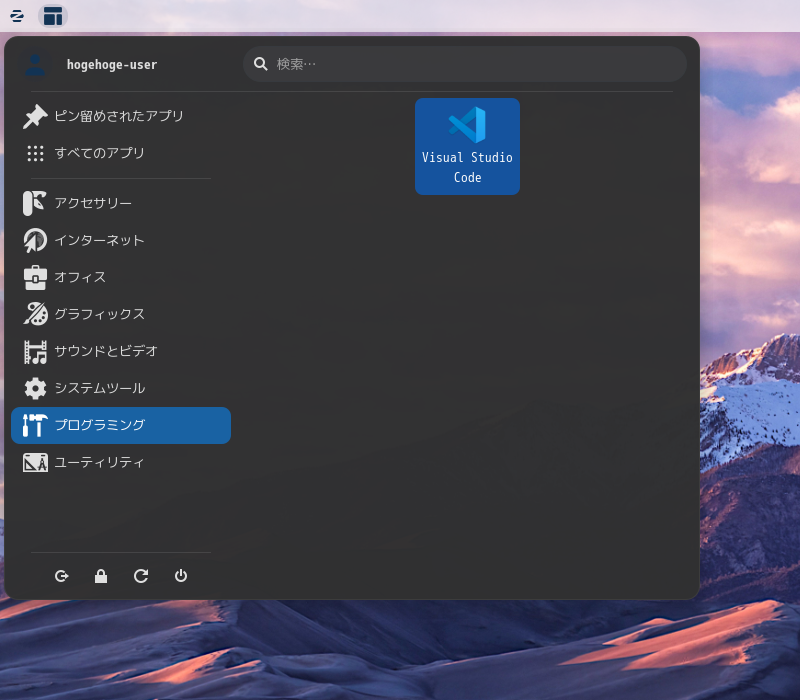Open アクセサリー category
Screen dimensions: 800x700
click(121, 203)
